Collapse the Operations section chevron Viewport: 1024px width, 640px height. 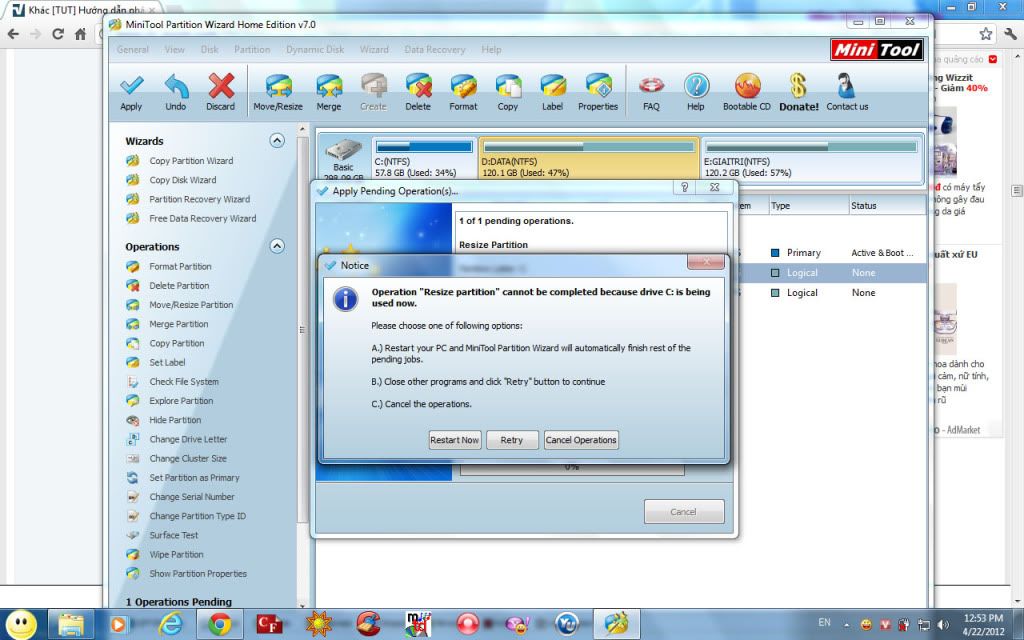277,246
